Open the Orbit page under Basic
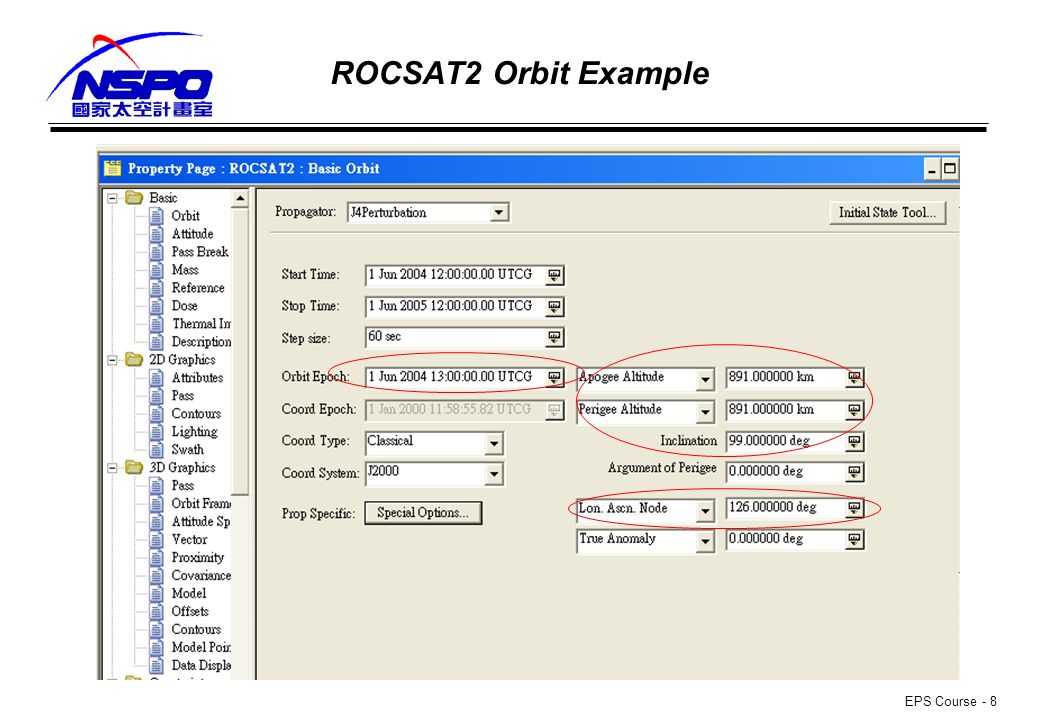 pyautogui.click(x=185, y=216)
